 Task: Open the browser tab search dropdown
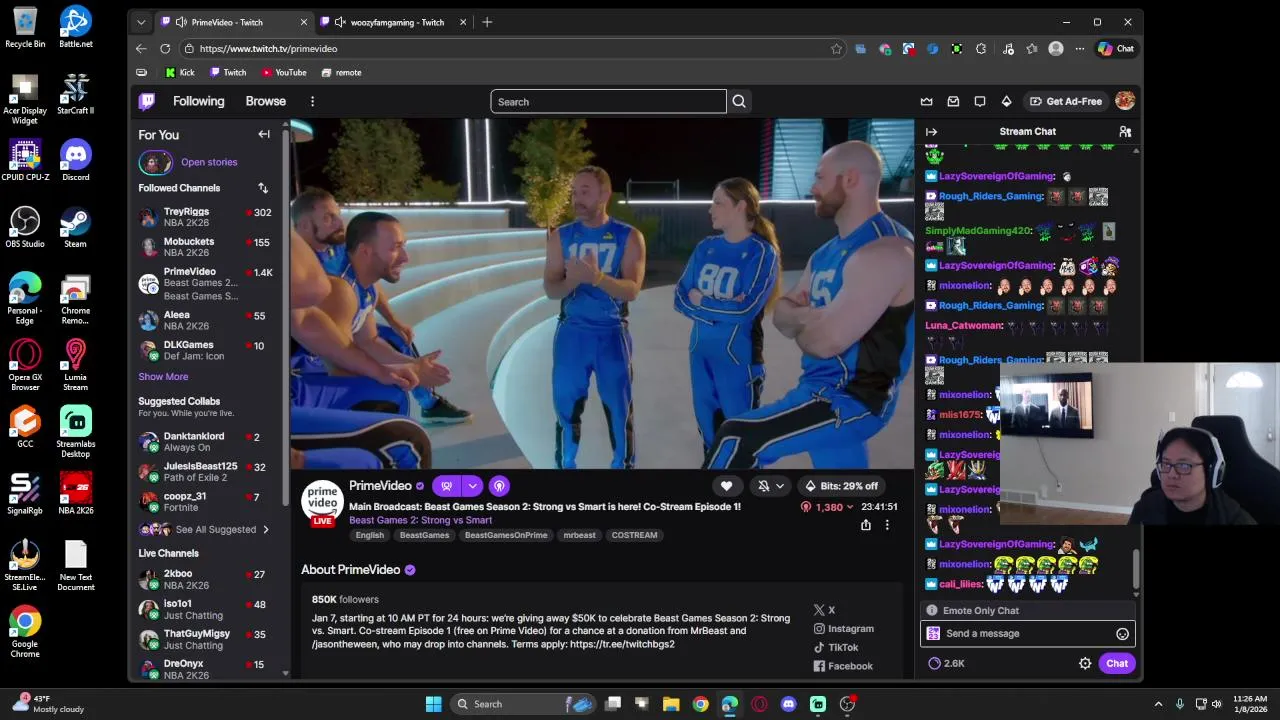point(141,22)
